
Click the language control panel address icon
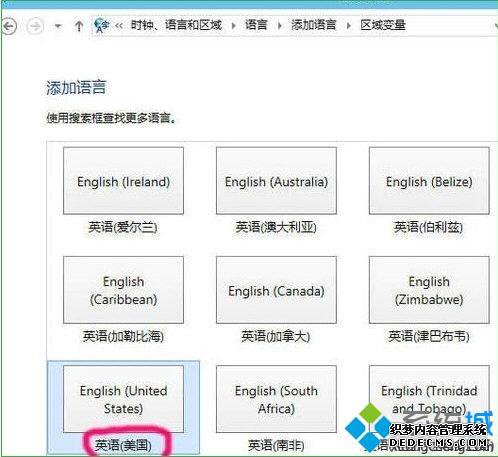pyautogui.click(x=101, y=25)
